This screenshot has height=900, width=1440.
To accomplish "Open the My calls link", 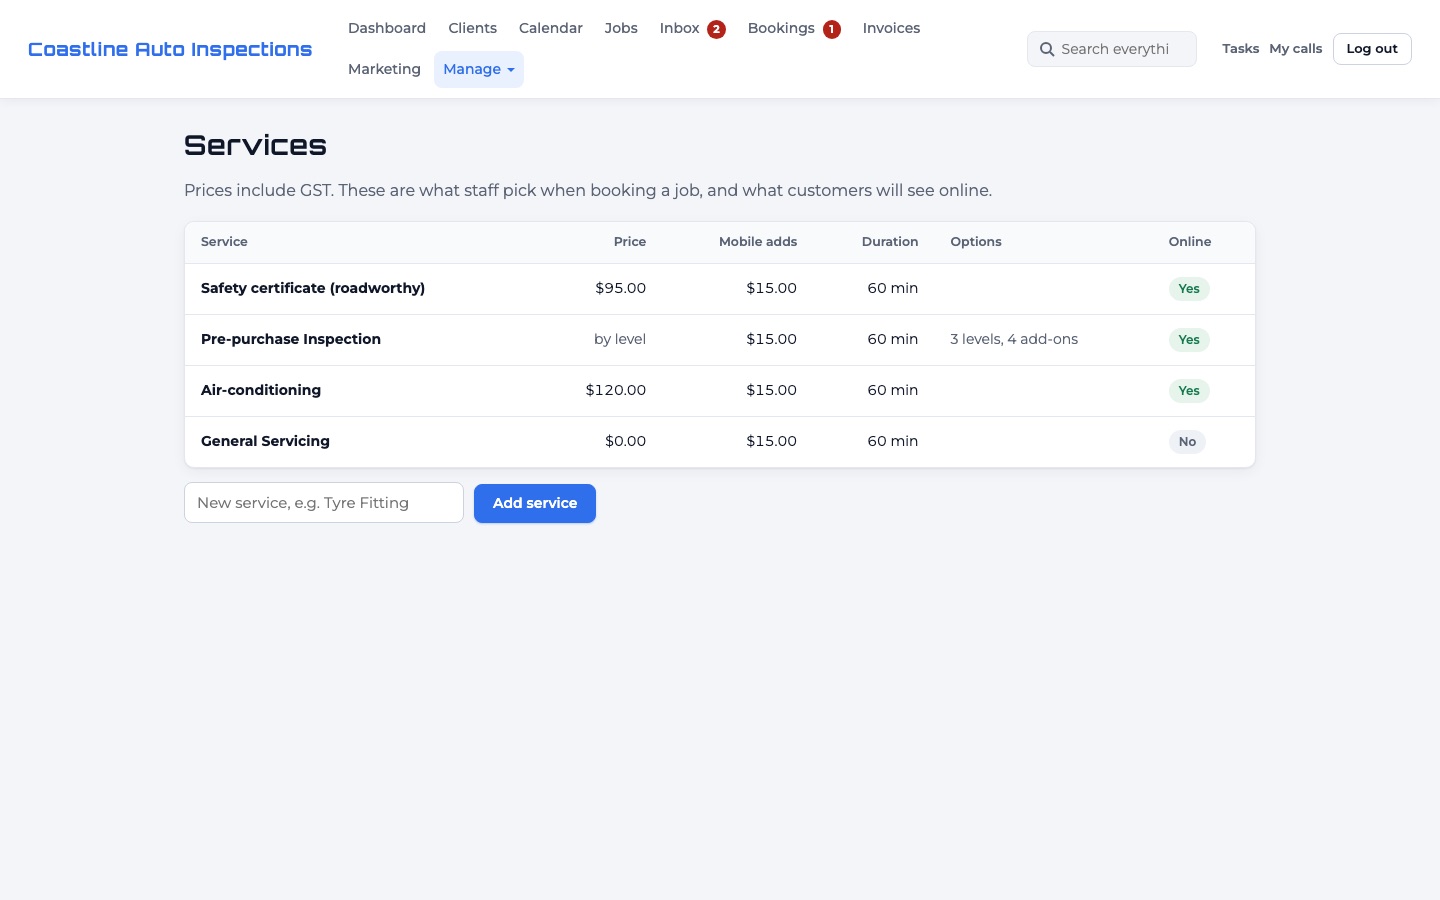I will 1296,48.
